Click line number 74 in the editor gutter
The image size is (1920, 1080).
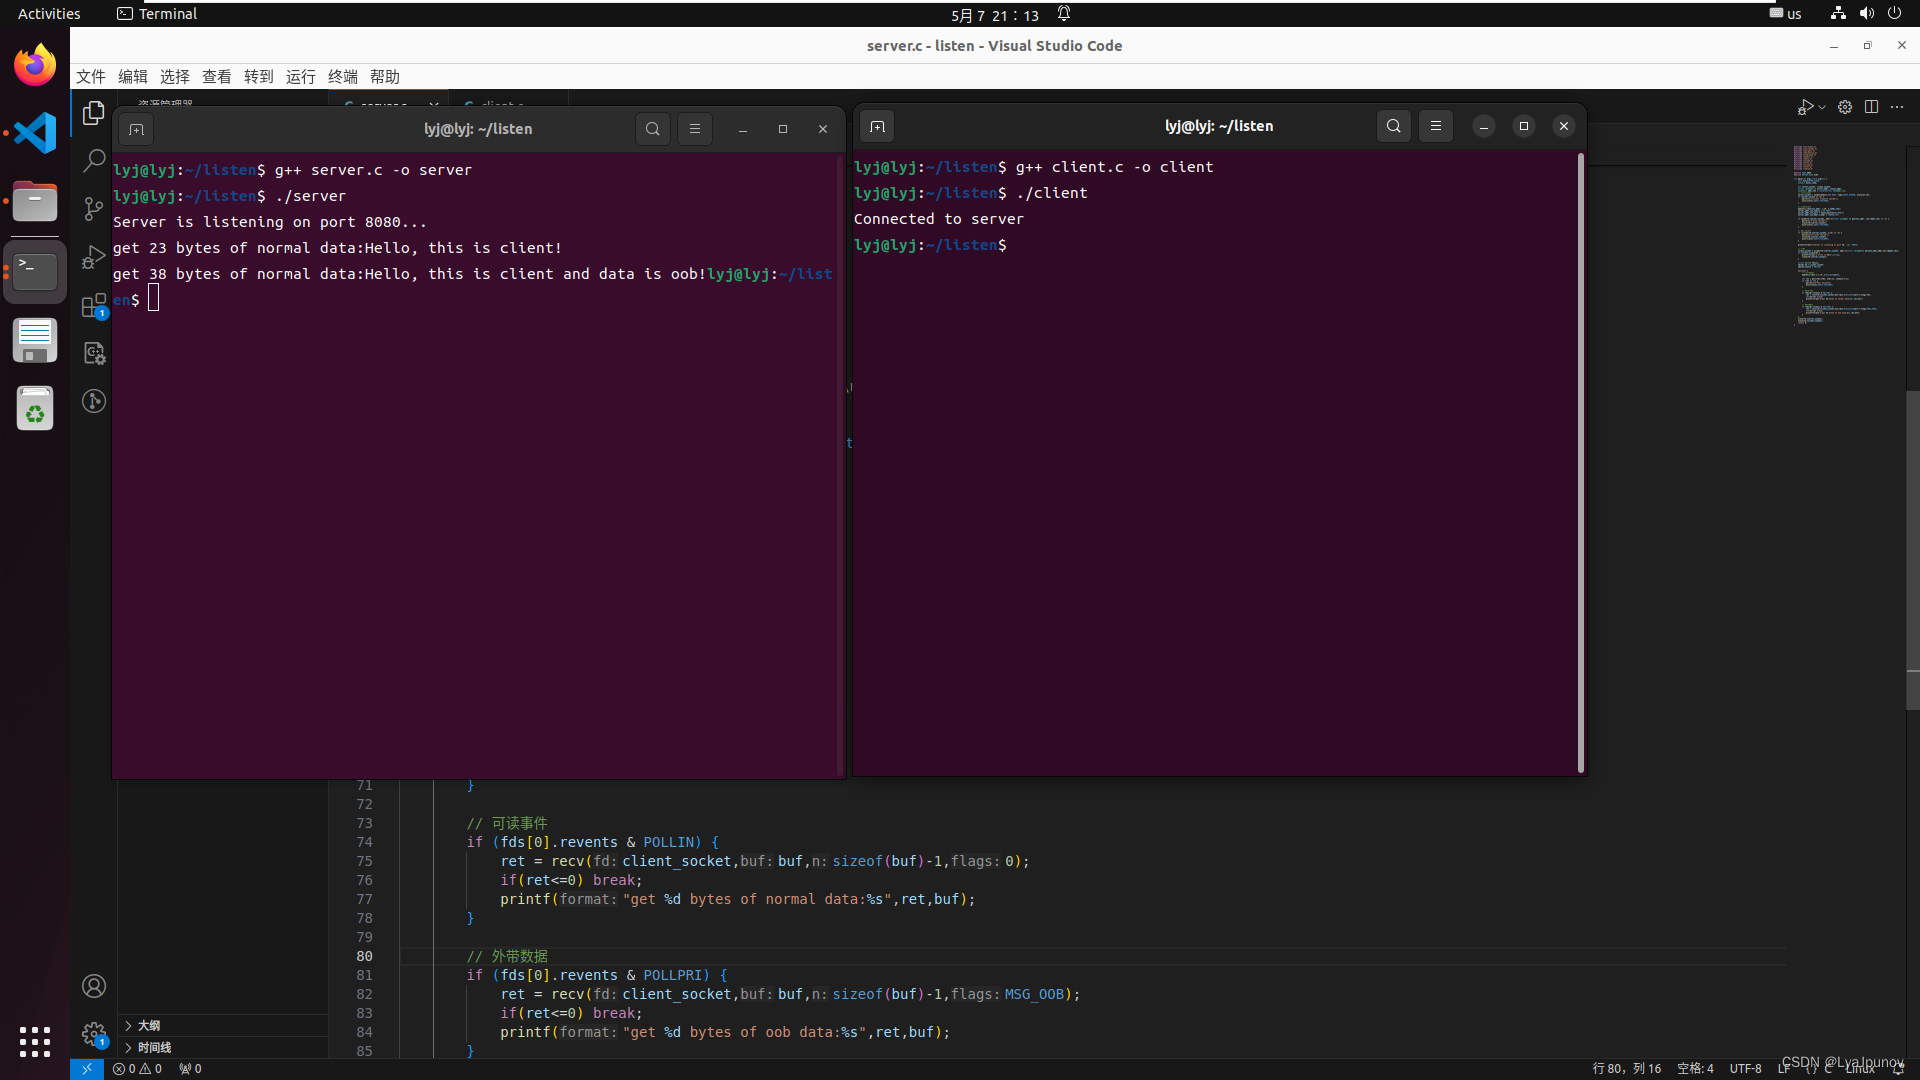click(364, 842)
